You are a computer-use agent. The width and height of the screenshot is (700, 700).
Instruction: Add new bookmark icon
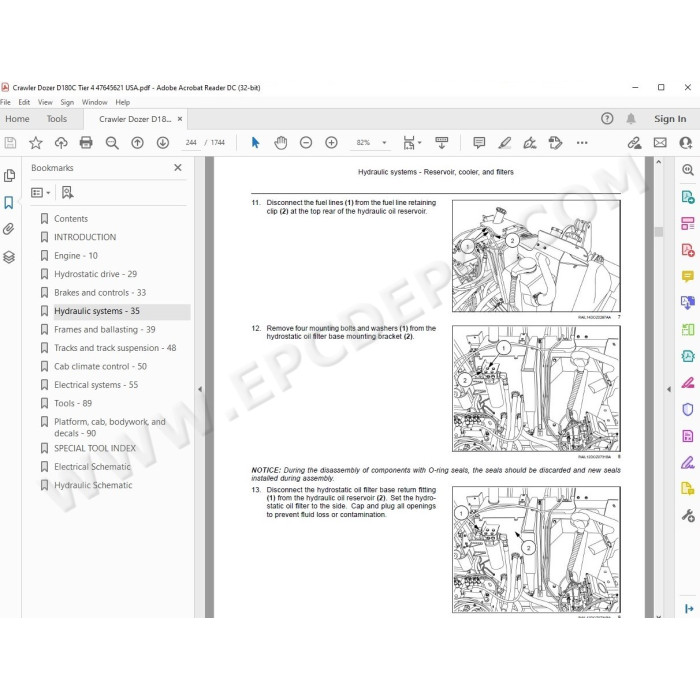(67, 193)
